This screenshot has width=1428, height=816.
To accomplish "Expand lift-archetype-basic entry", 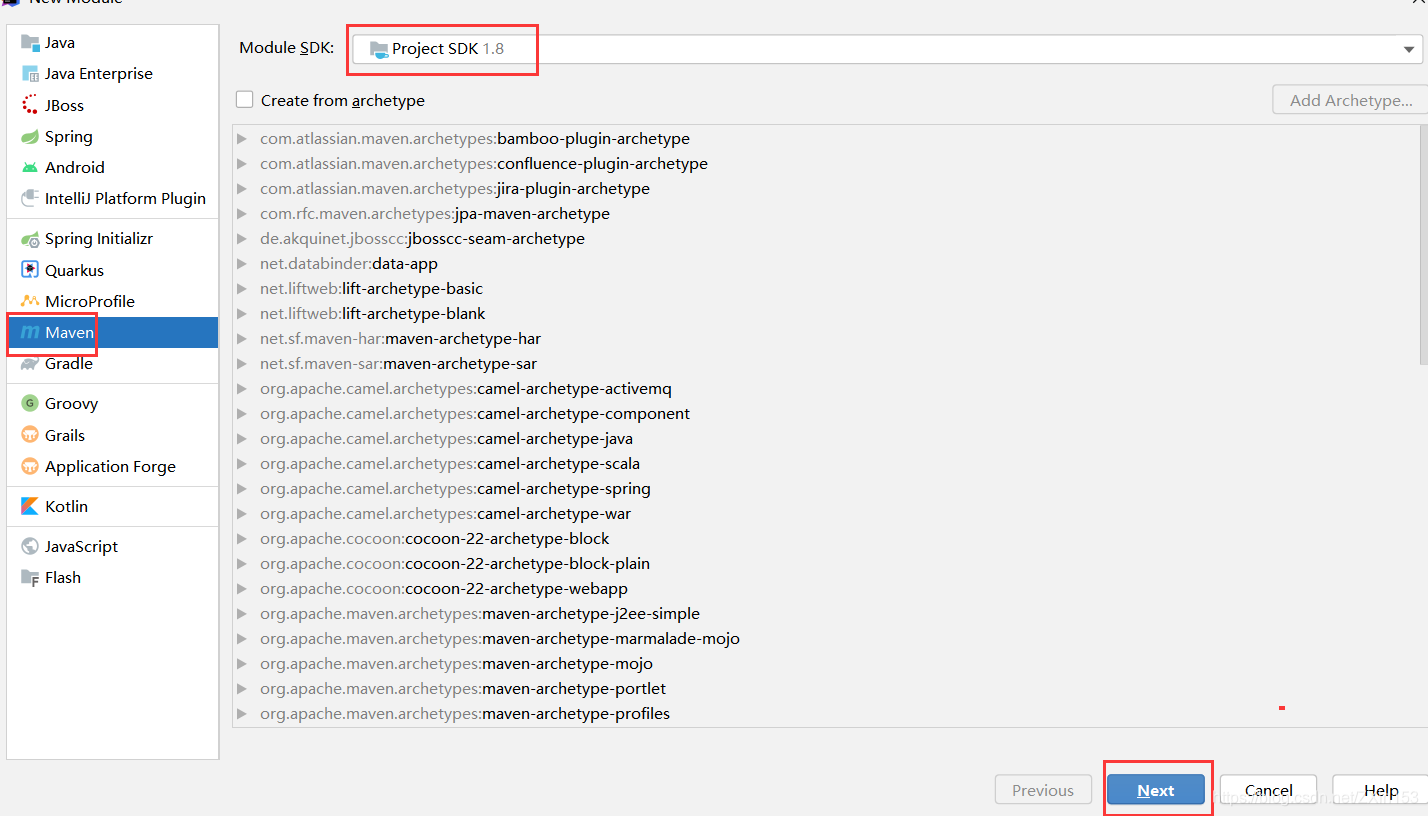I will pyautogui.click(x=242, y=289).
